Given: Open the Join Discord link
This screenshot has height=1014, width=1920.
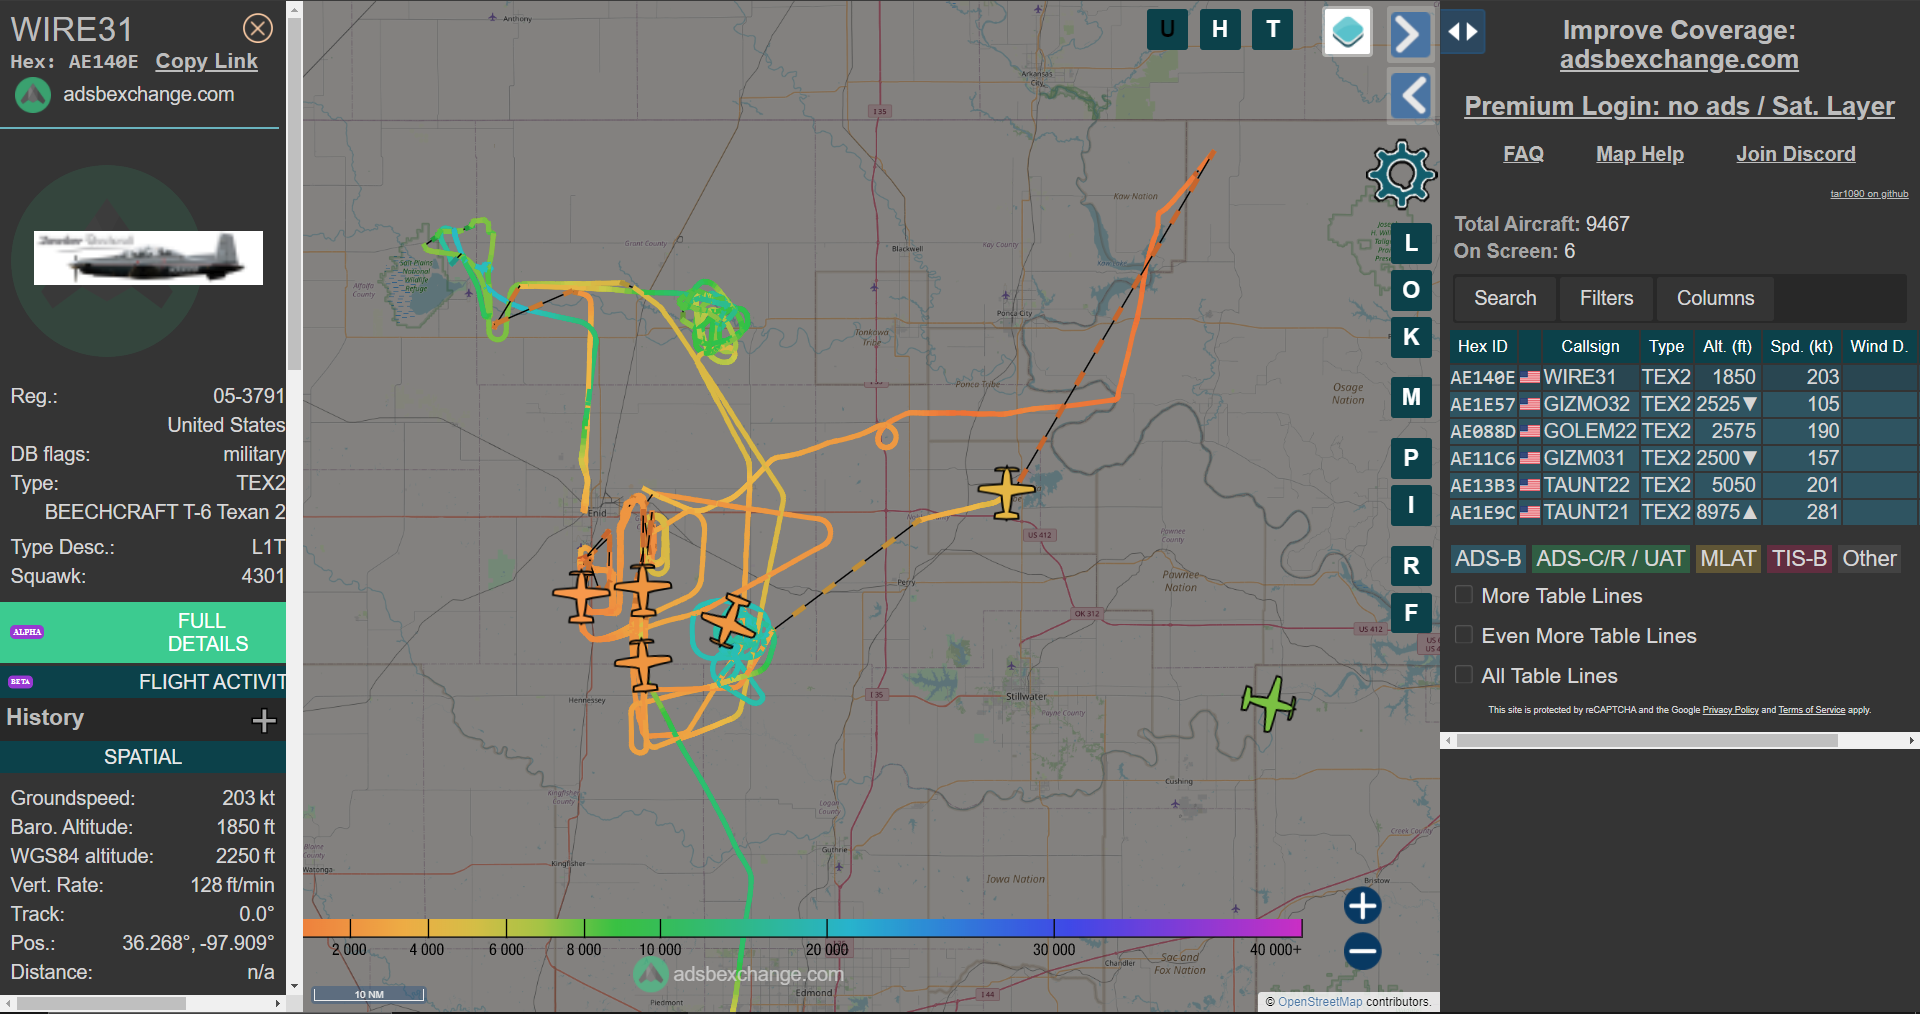Looking at the screenshot, I should coord(1796,154).
